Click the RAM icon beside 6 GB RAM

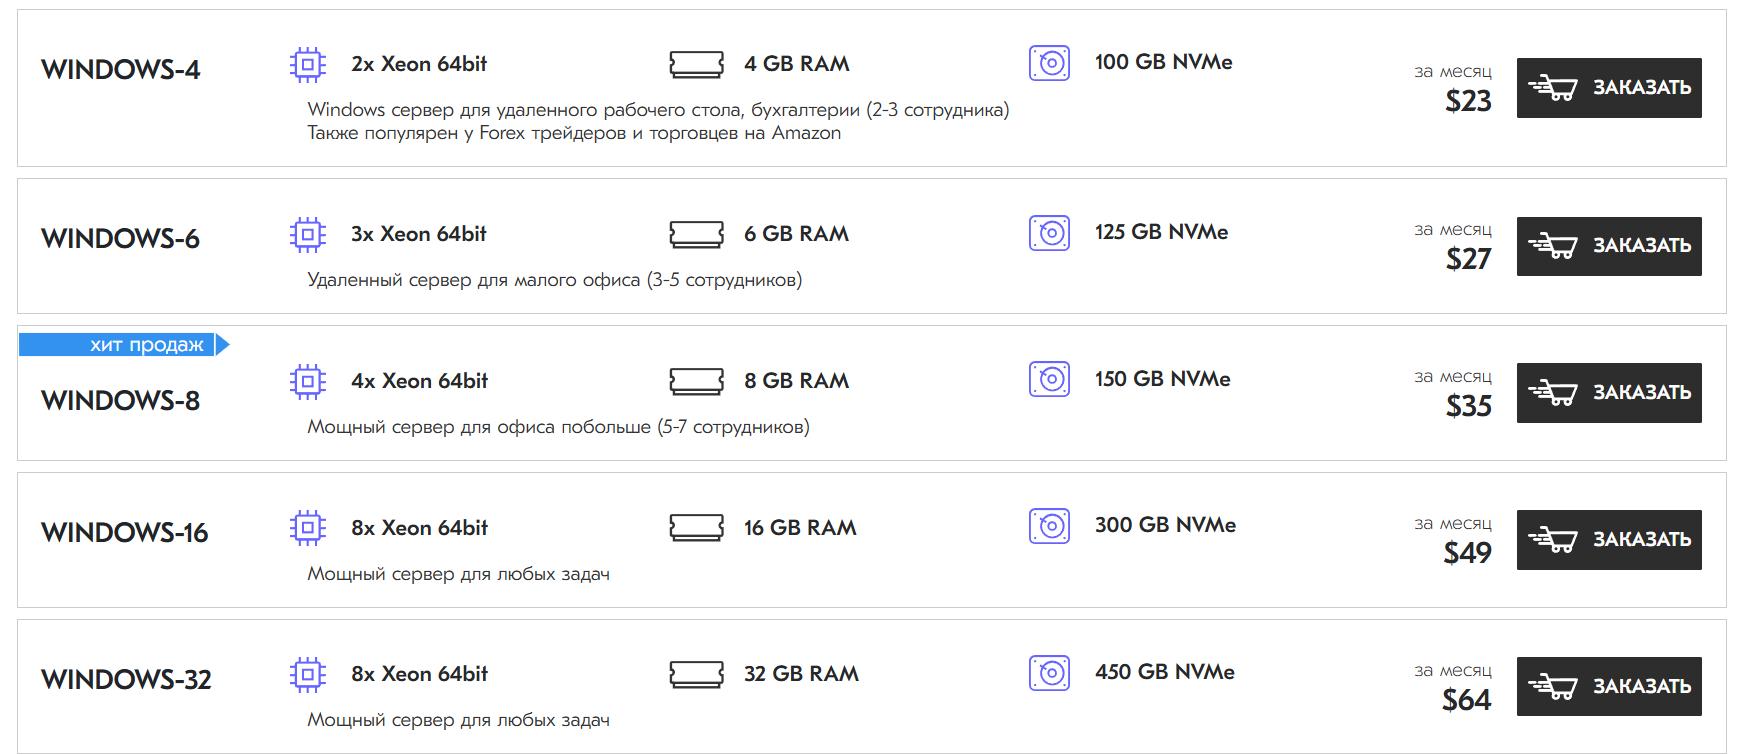[x=696, y=234]
